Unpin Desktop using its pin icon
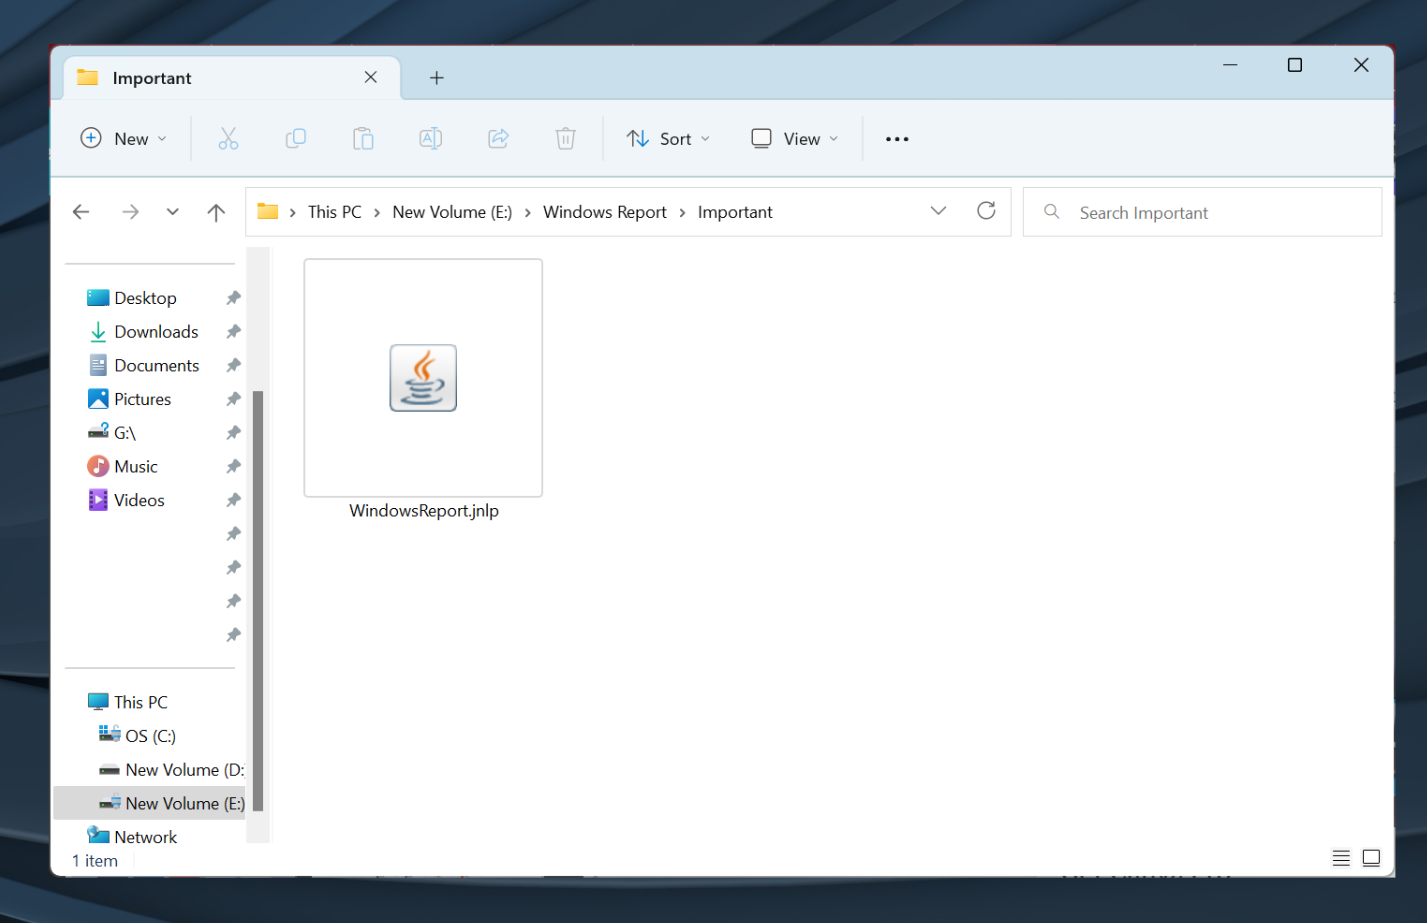Image resolution: width=1427 pixels, height=923 pixels. point(233,298)
